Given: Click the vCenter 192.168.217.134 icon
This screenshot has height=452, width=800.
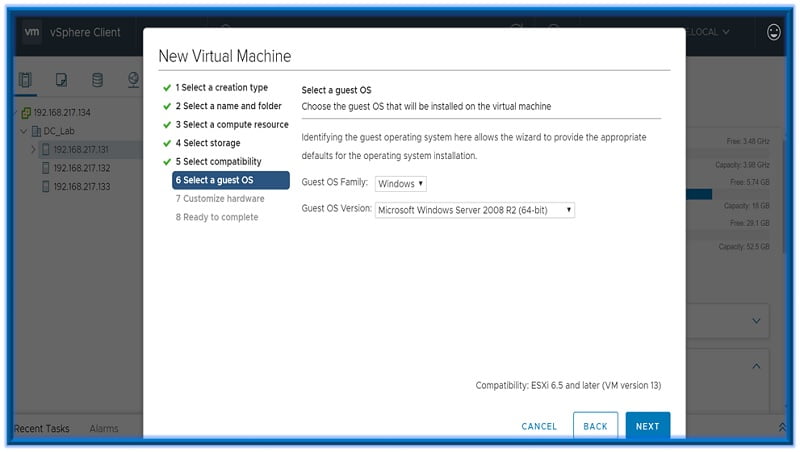Looking at the screenshot, I should tap(25, 112).
